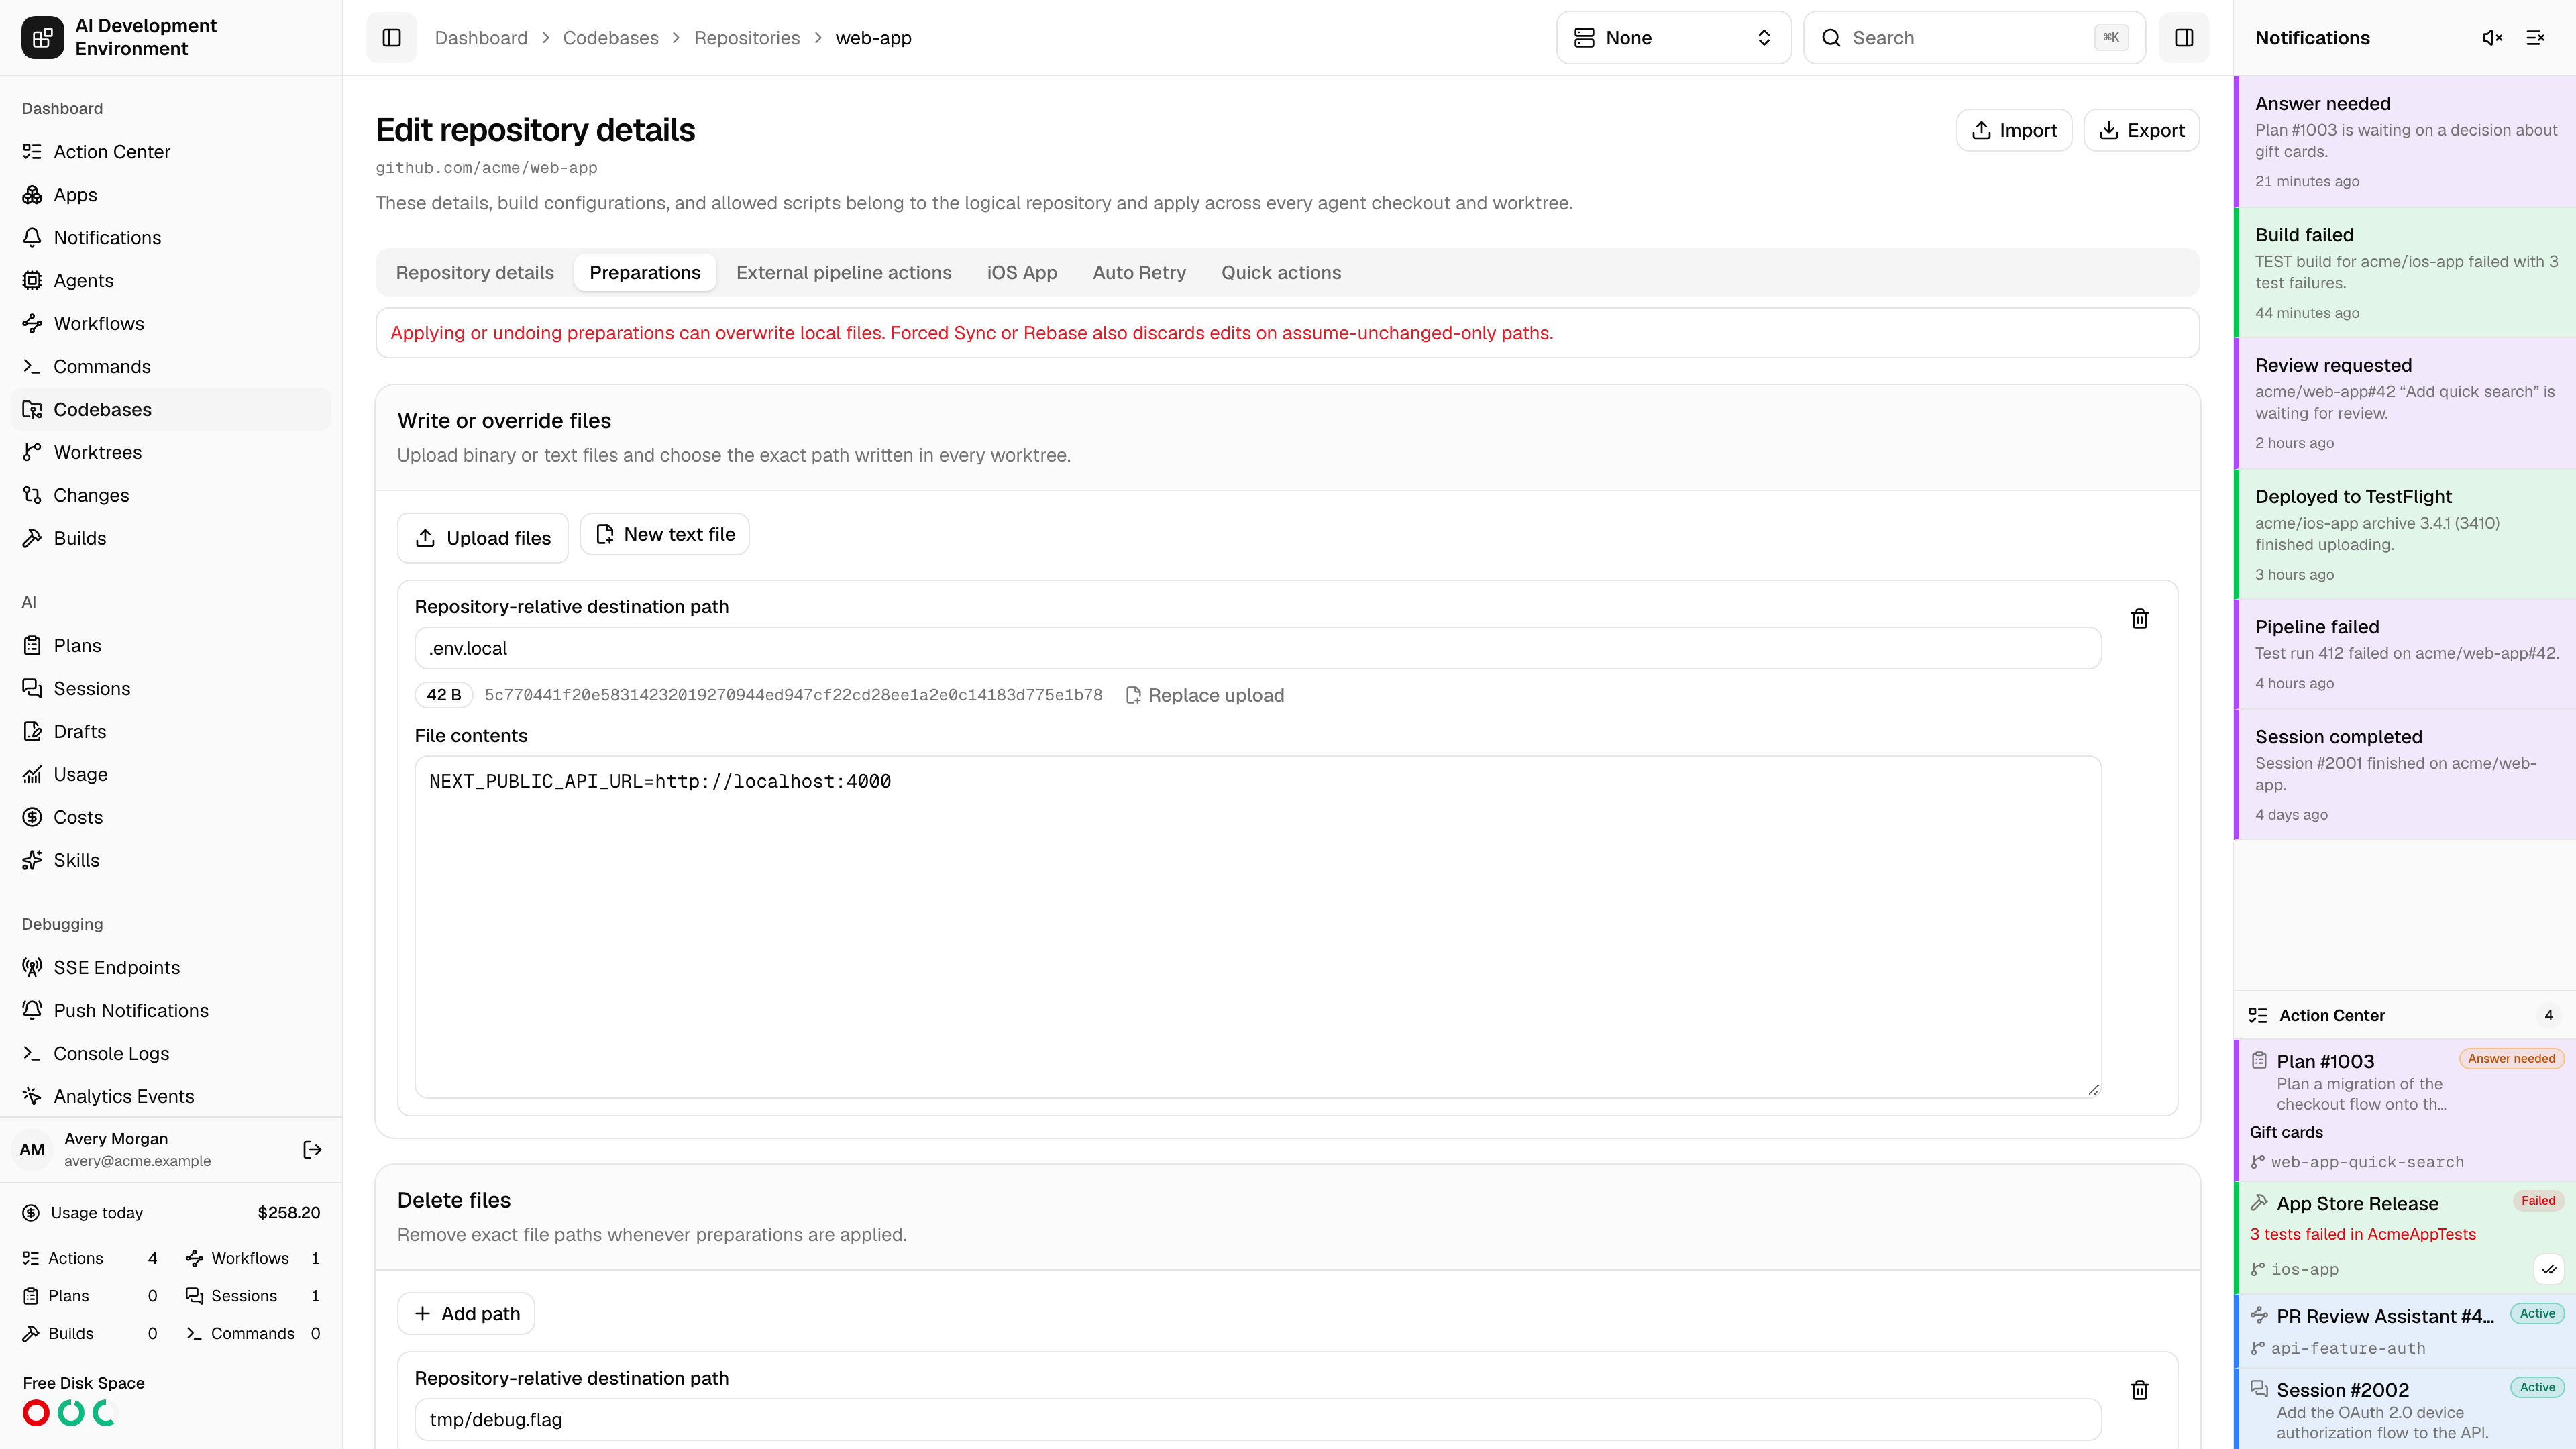Open Sessions in sidebar navigation
Viewport: 2576px width, 1449px height.
coord(171,689)
